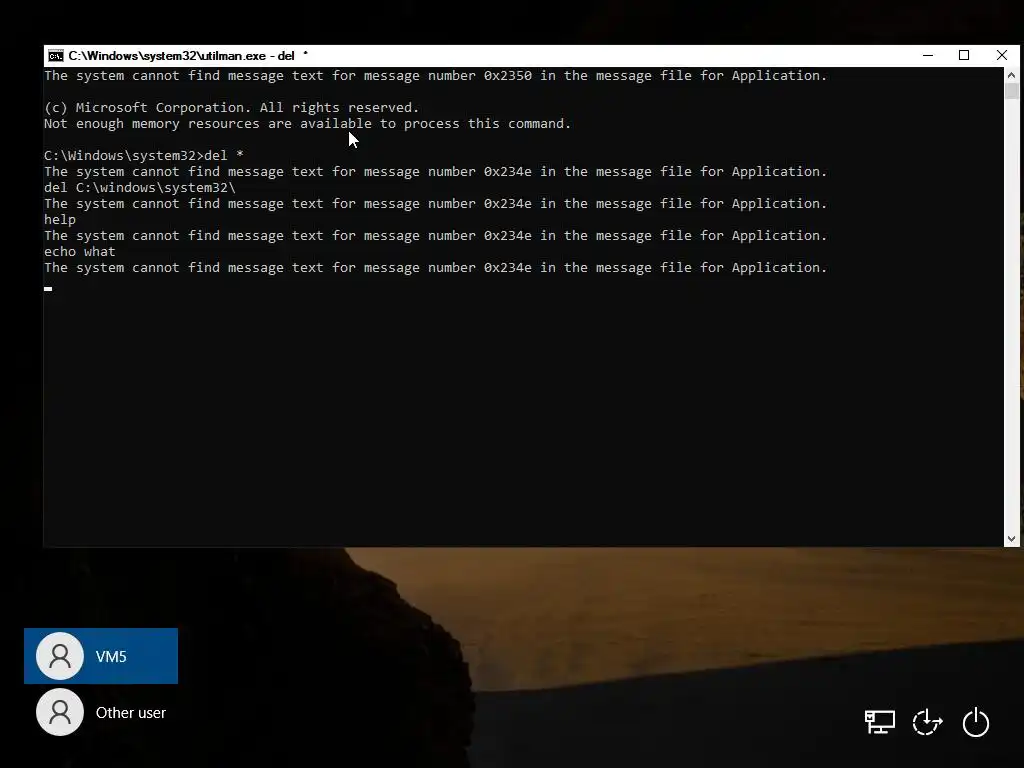The image size is (1024, 768).
Task: Click the cmd icon in the title bar
Action: (x=56, y=56)
